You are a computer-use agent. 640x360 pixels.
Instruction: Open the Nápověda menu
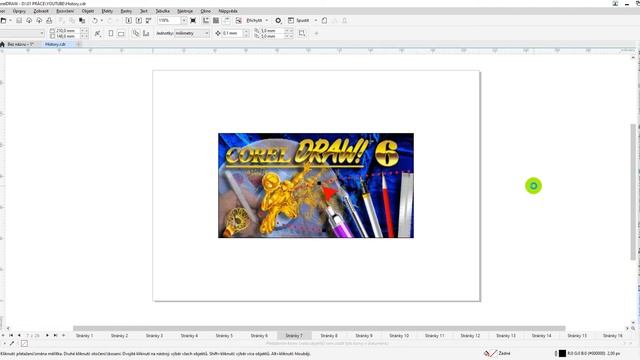coord(228,11)
